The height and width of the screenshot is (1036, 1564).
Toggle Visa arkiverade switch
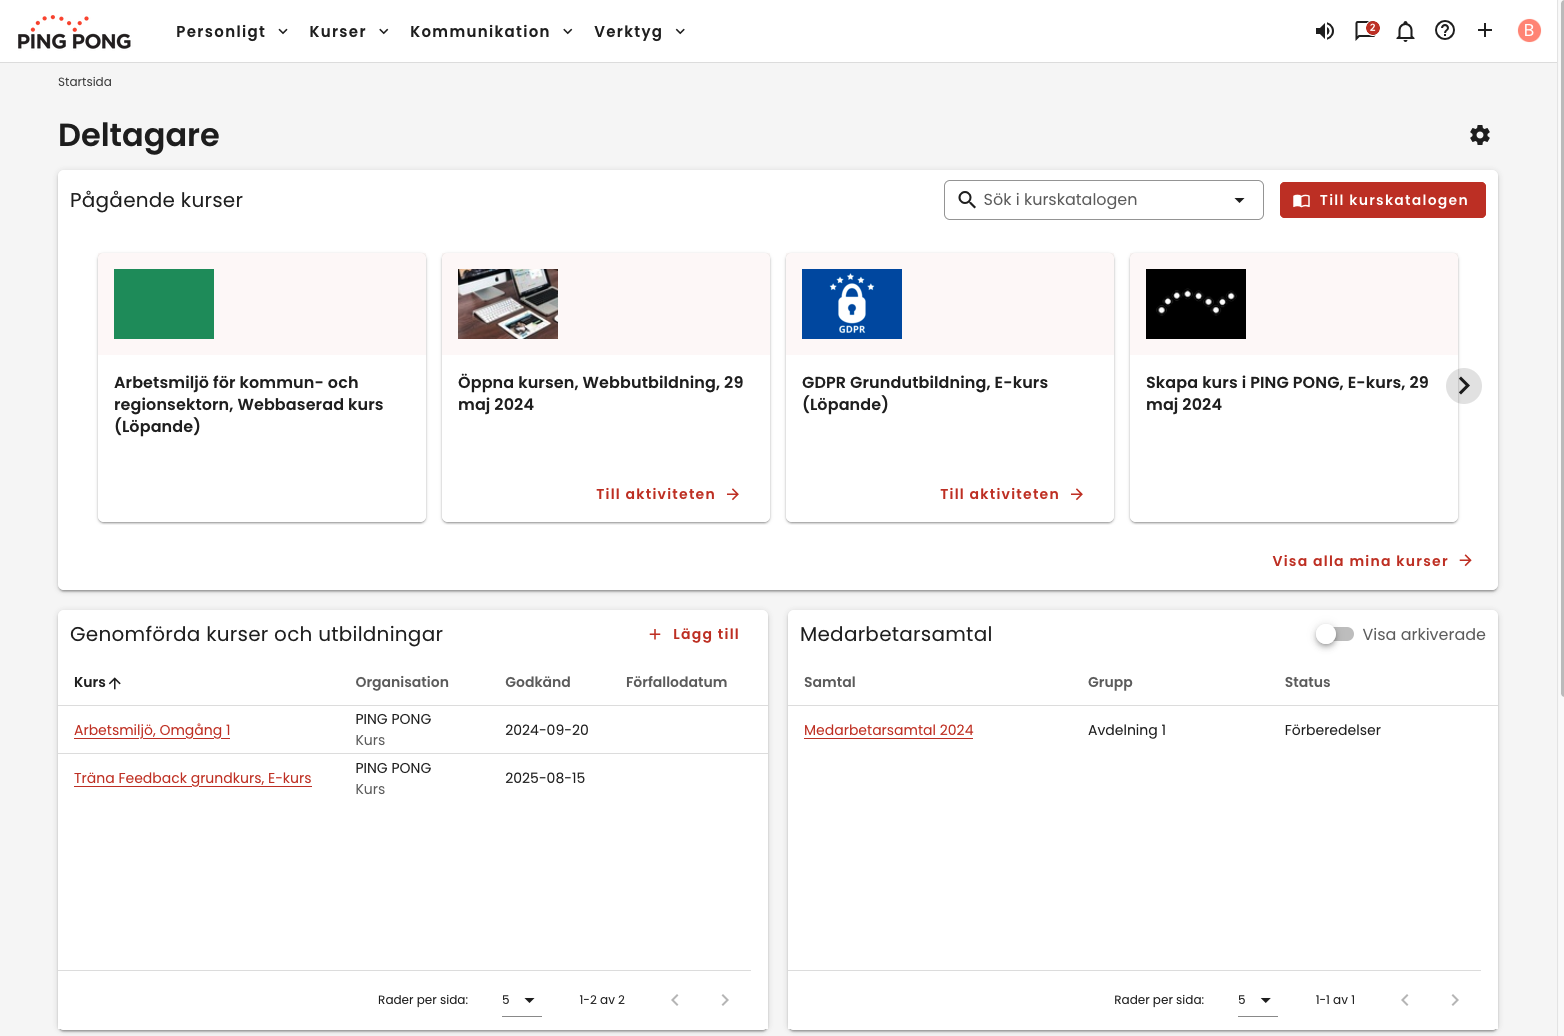1334,634
